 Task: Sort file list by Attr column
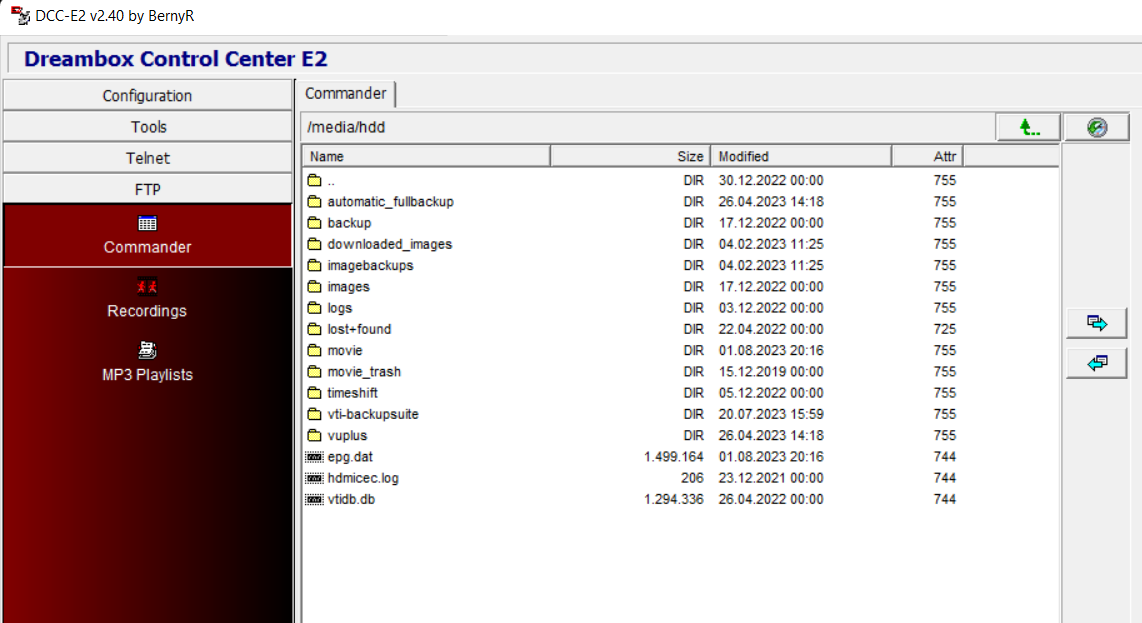tap(927, 156)
